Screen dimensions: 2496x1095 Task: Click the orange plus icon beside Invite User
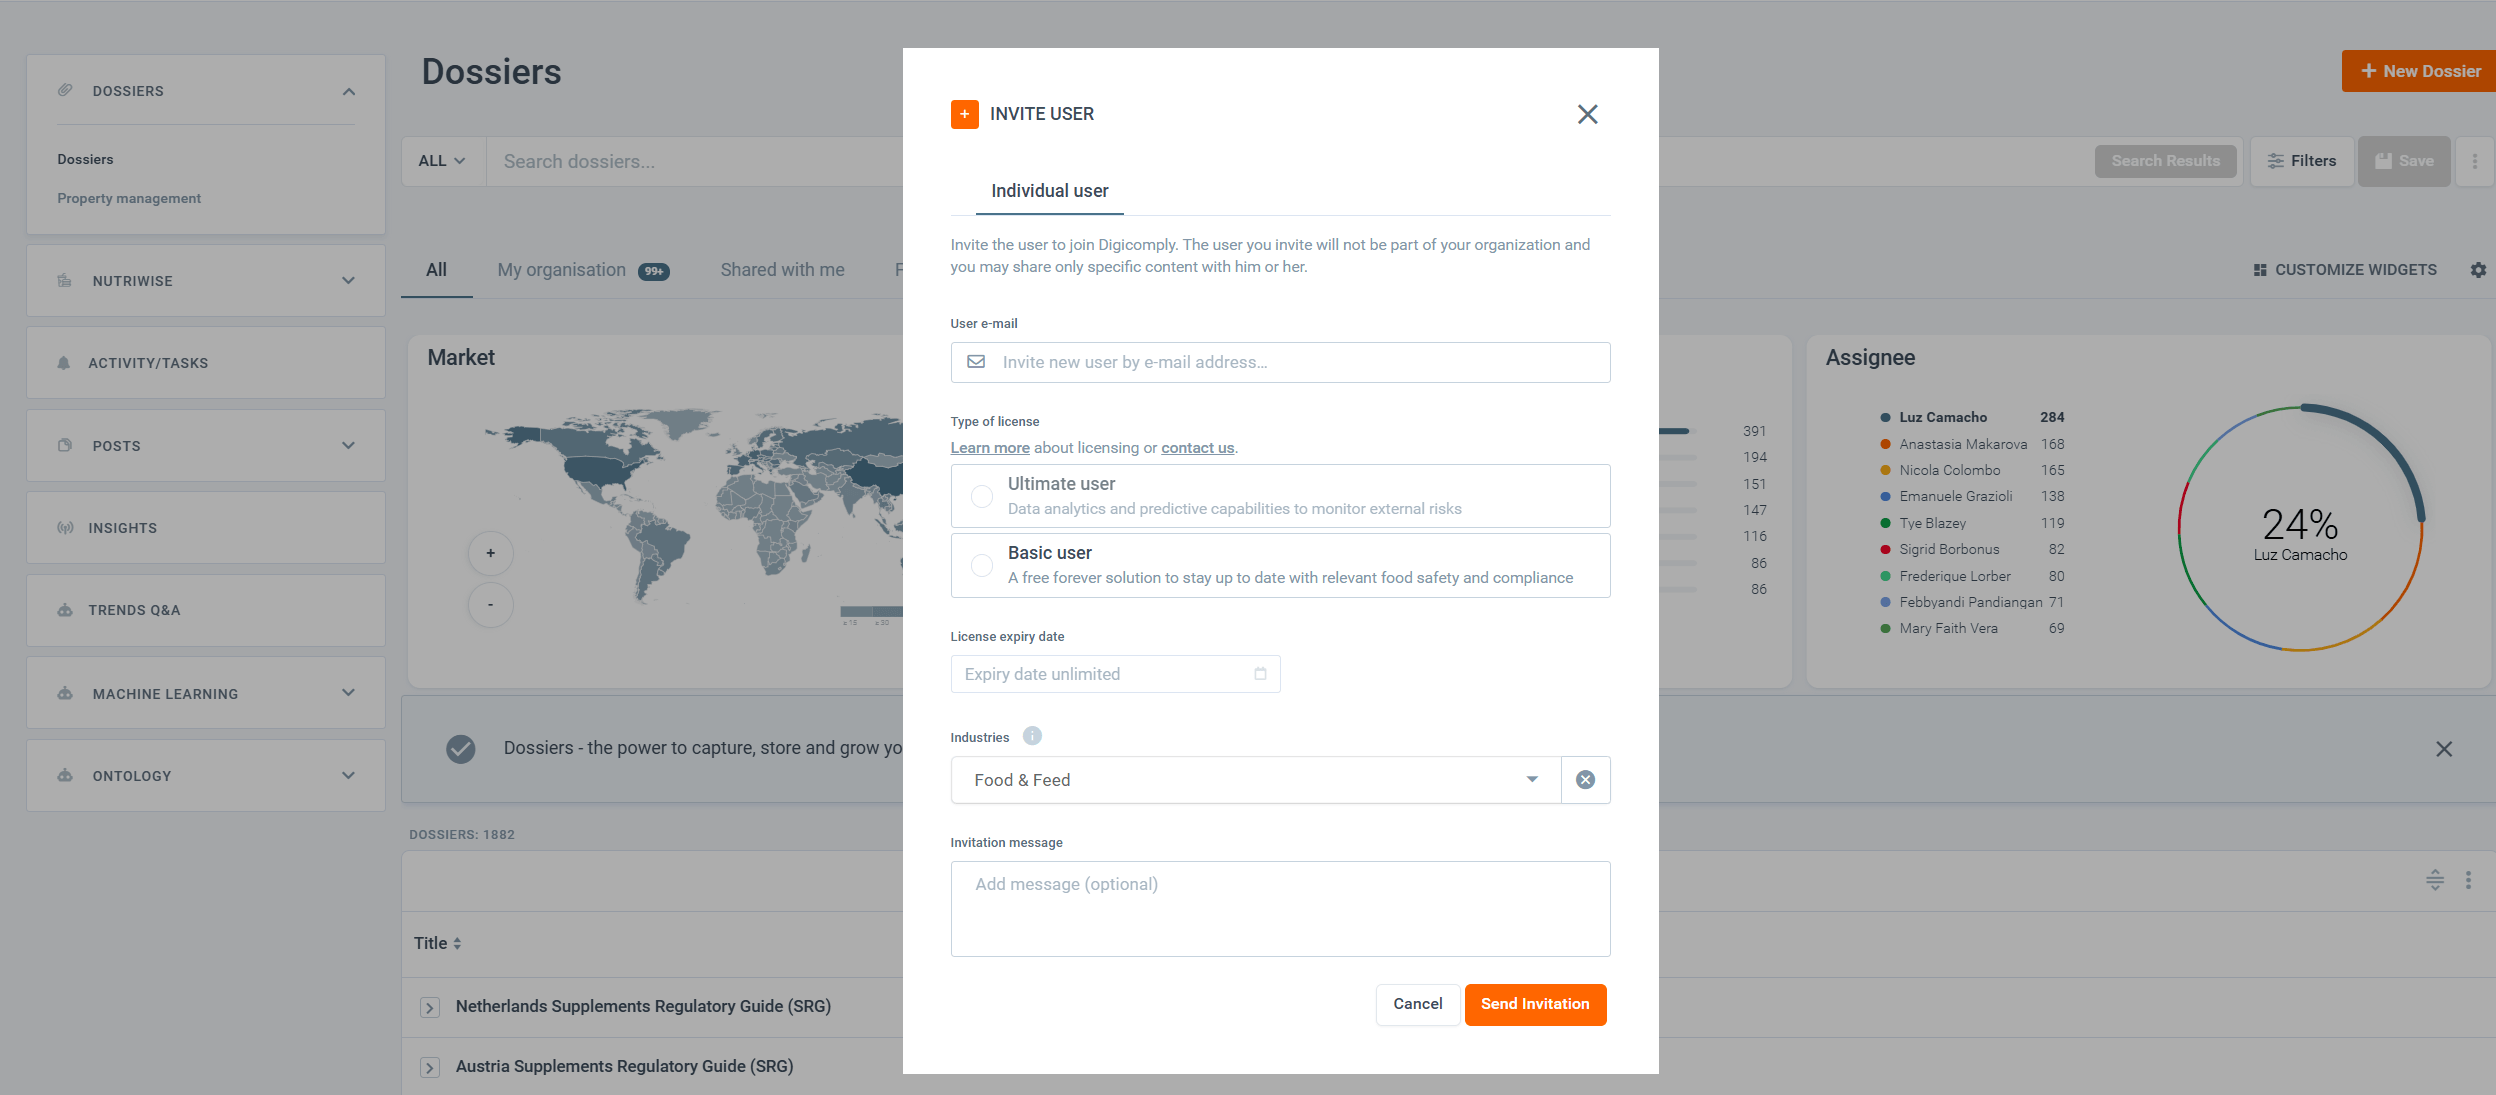click(x=964, y=114)
